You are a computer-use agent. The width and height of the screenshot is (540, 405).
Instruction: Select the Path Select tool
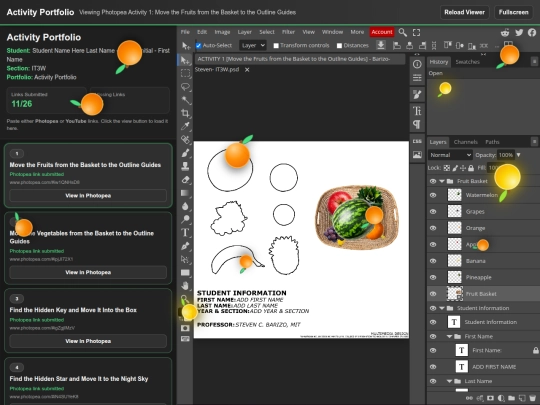(185, 259)
